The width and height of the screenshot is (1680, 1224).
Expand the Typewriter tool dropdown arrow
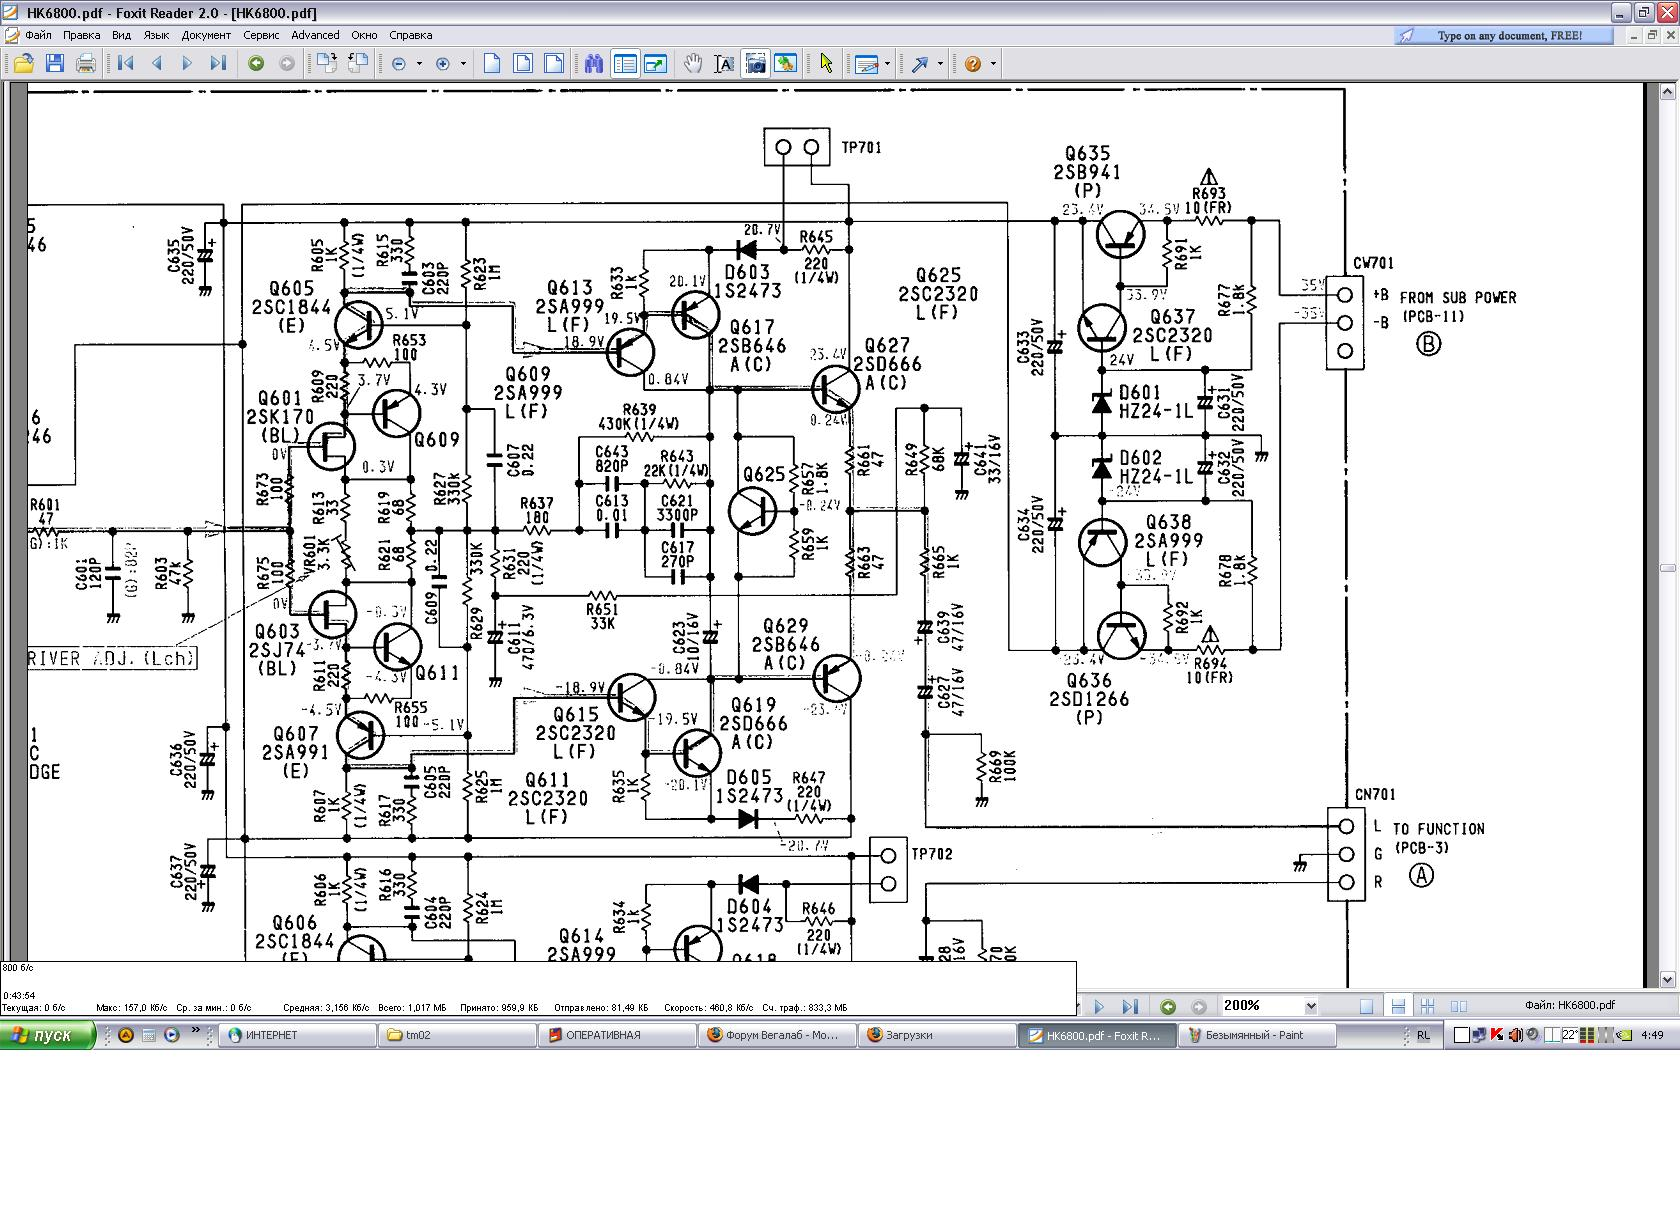[887, 64]
